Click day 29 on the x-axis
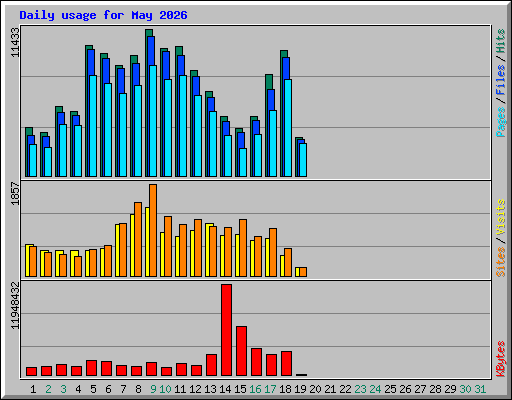 pos(450,389)
